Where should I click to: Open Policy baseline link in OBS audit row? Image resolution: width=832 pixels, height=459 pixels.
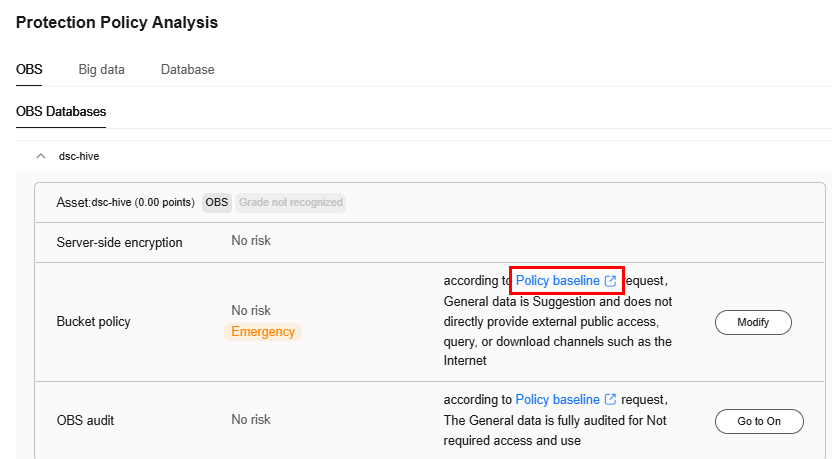558,399
